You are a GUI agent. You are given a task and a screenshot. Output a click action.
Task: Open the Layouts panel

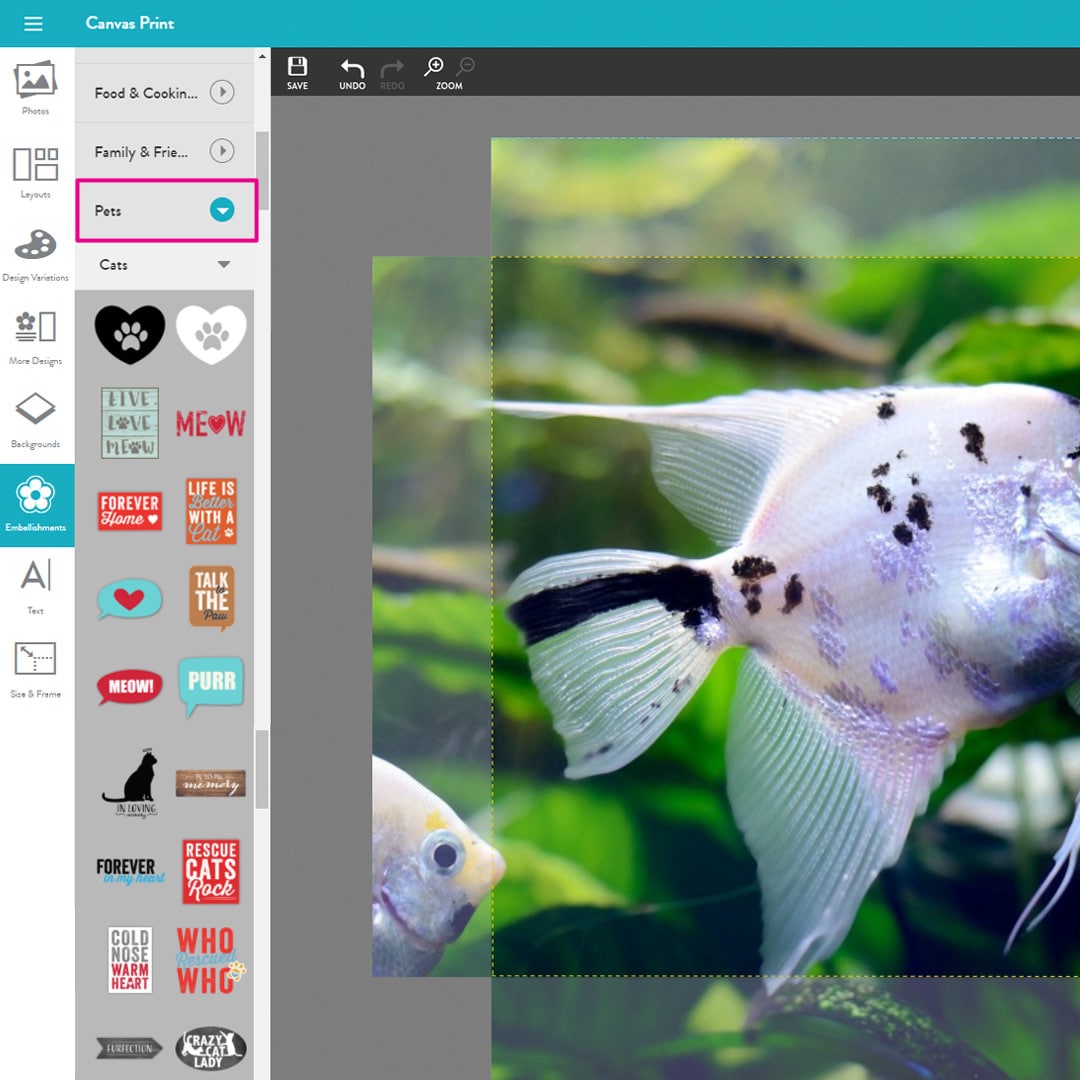[x=36, y=171]
